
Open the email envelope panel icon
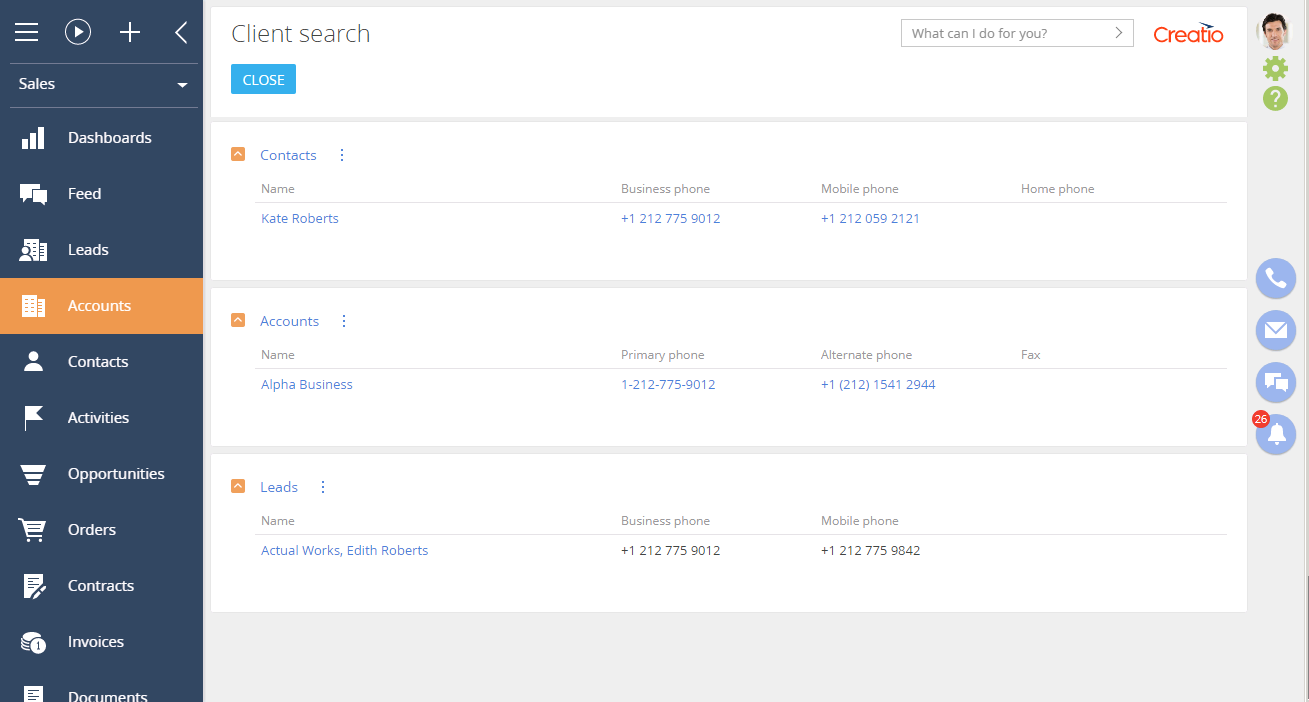[1275, 330]
